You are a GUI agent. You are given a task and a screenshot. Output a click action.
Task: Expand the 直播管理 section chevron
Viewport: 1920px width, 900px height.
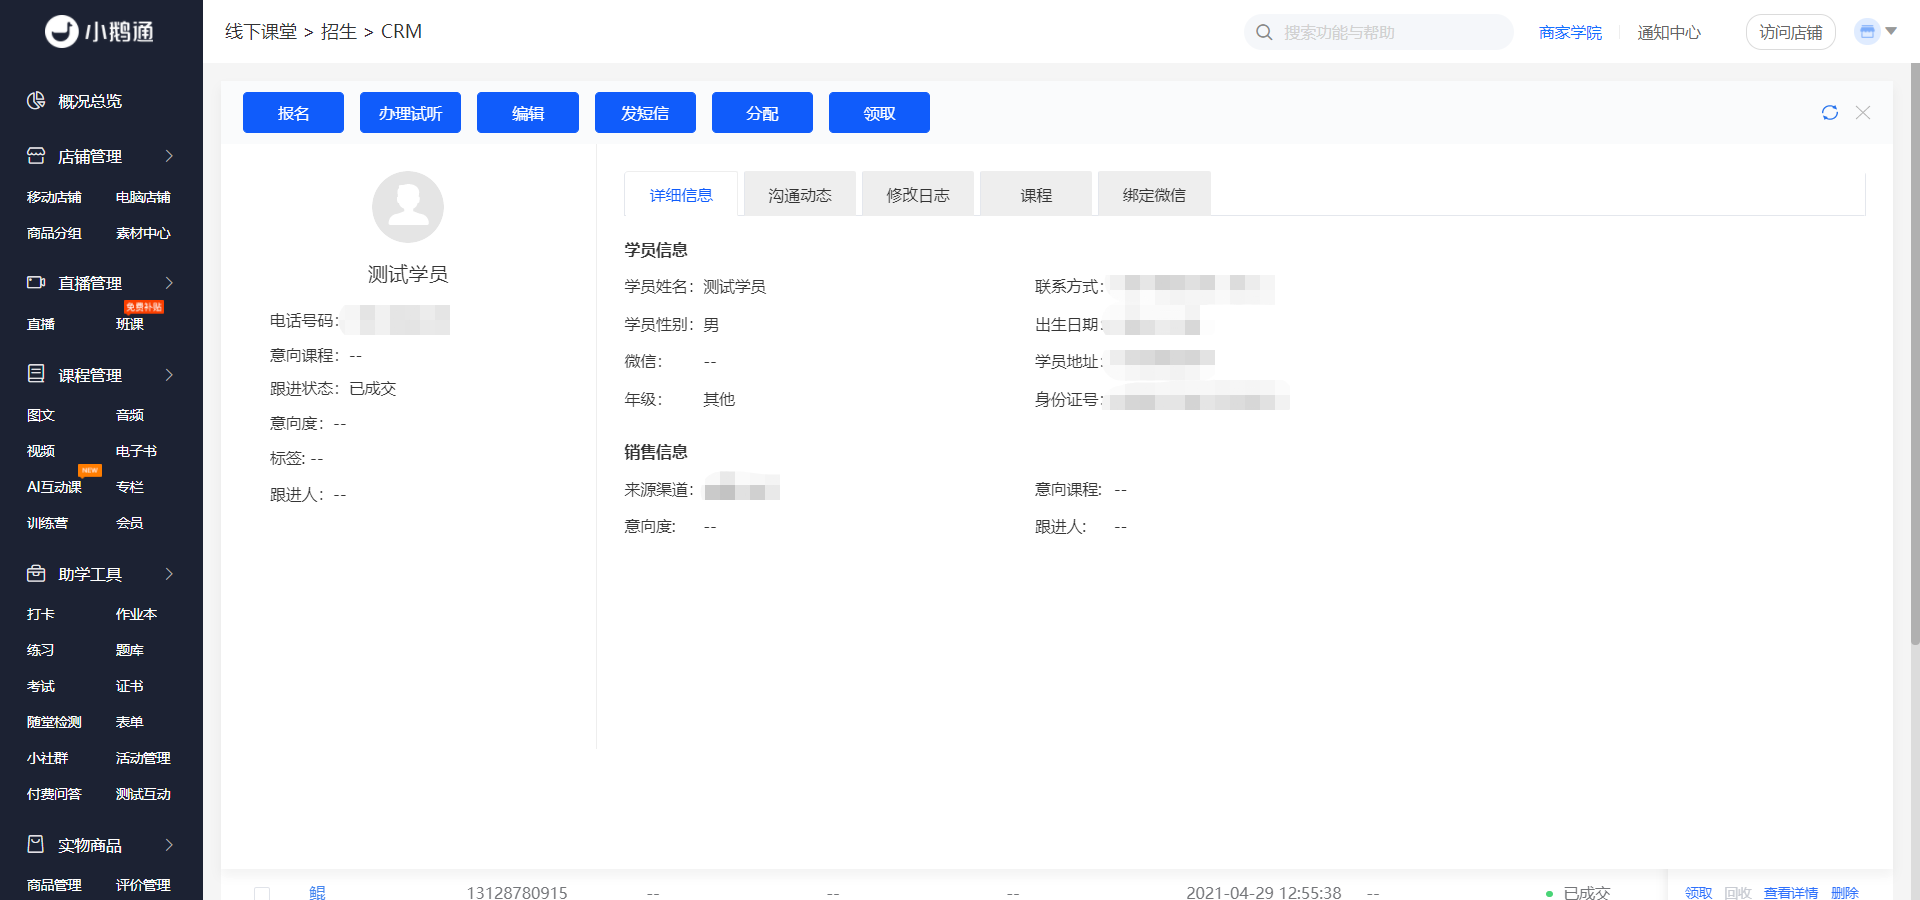(169, 283)
